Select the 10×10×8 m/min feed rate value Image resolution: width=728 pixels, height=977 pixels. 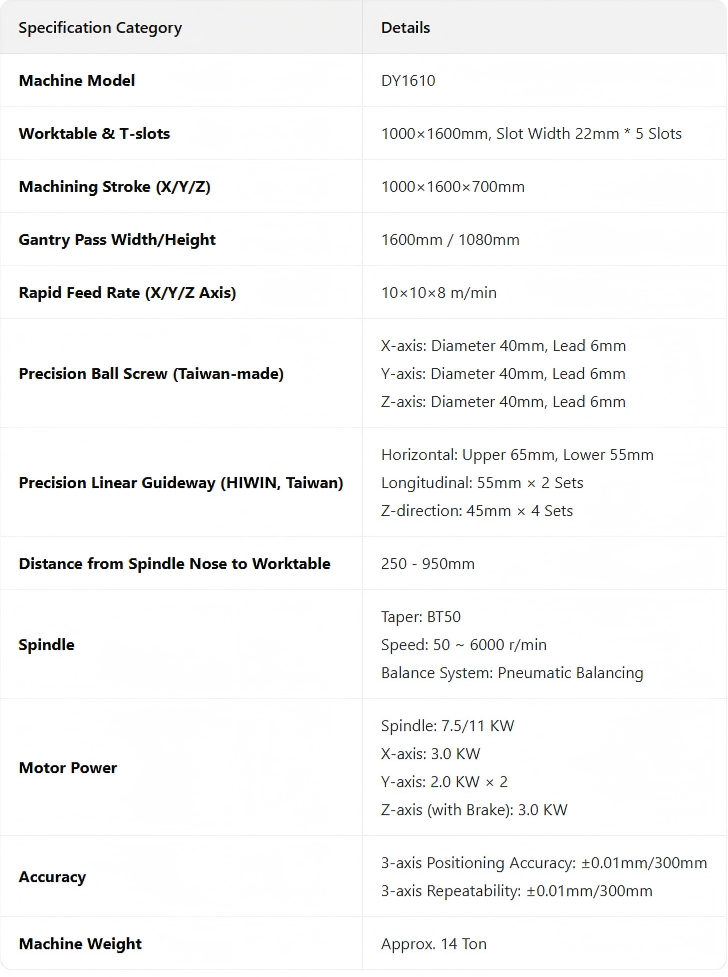tap(438, 293)
